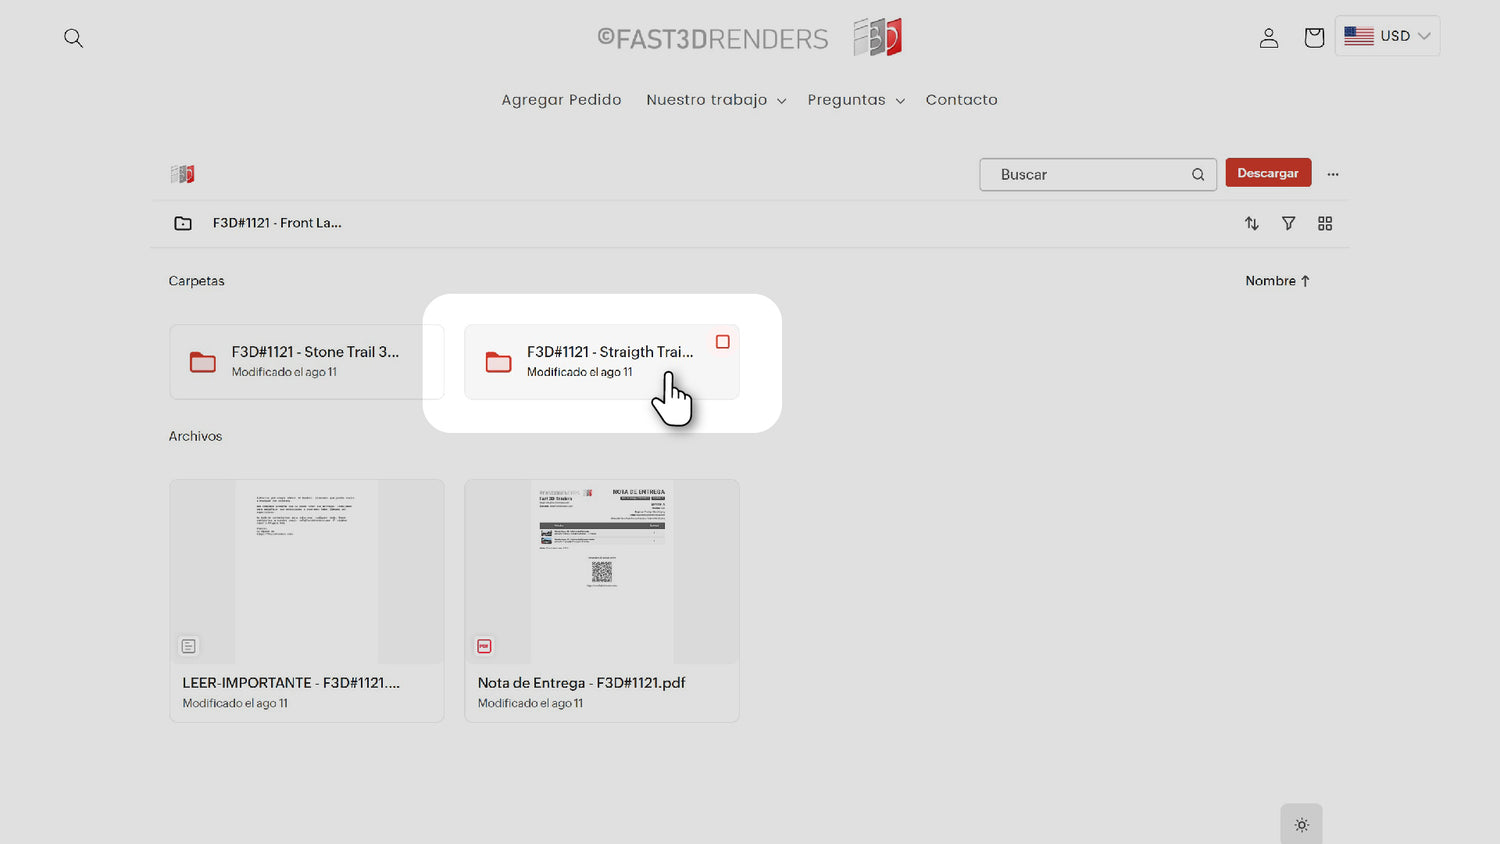Viewport: 1500px width, 844px height.
Task: Click the sort arrows icon
Action: tap(1251, 224)
